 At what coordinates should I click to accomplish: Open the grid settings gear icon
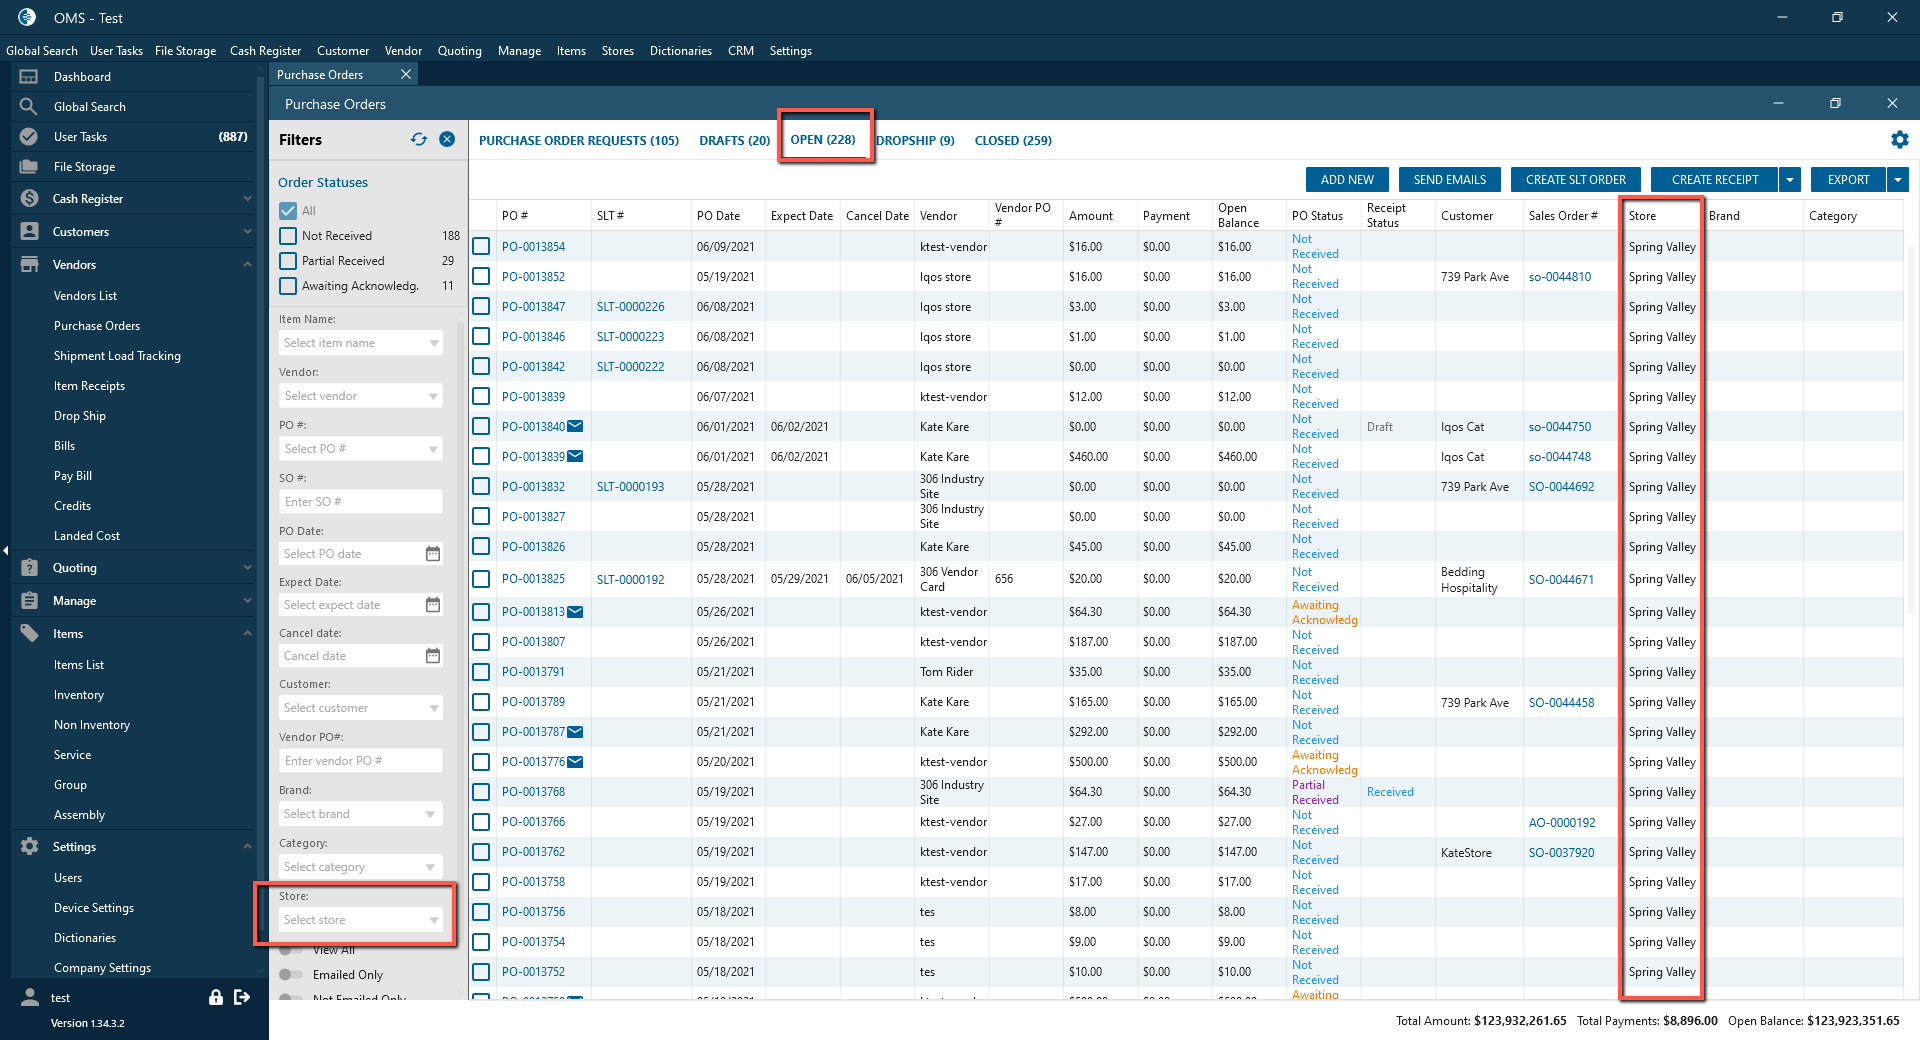[x=1899, y=140]
